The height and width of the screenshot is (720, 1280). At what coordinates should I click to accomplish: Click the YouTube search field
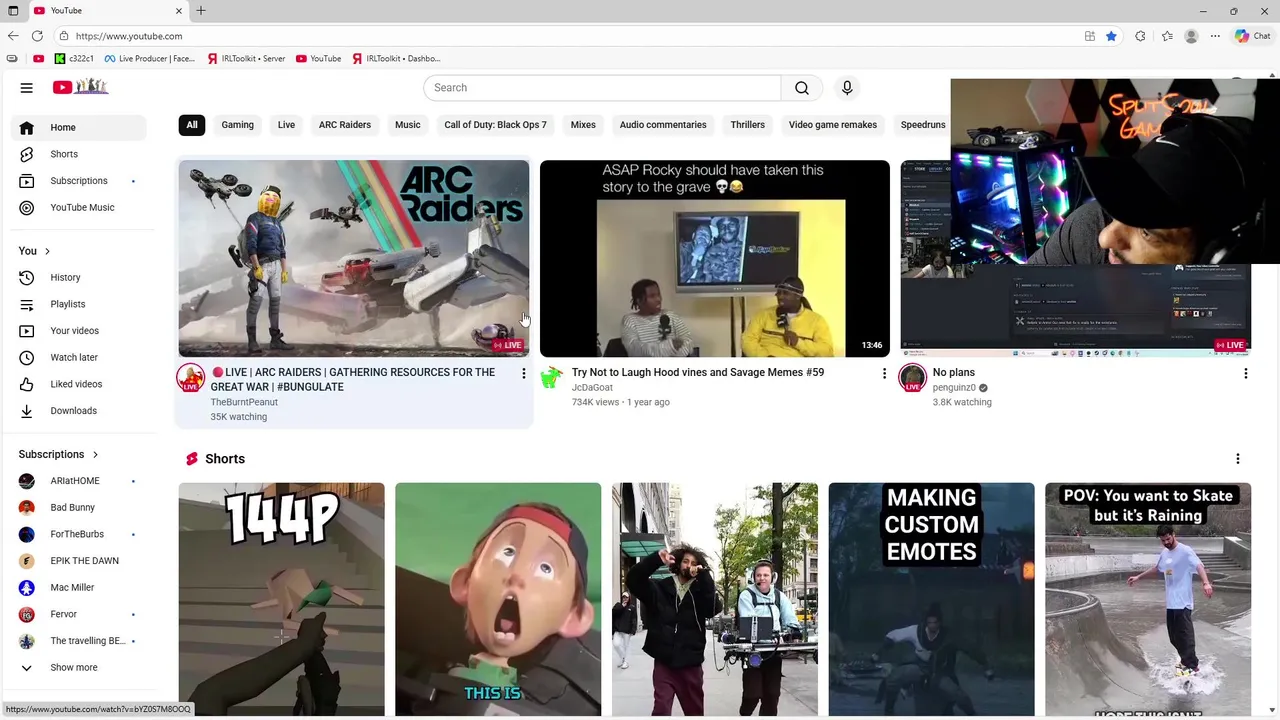(602, 88)
